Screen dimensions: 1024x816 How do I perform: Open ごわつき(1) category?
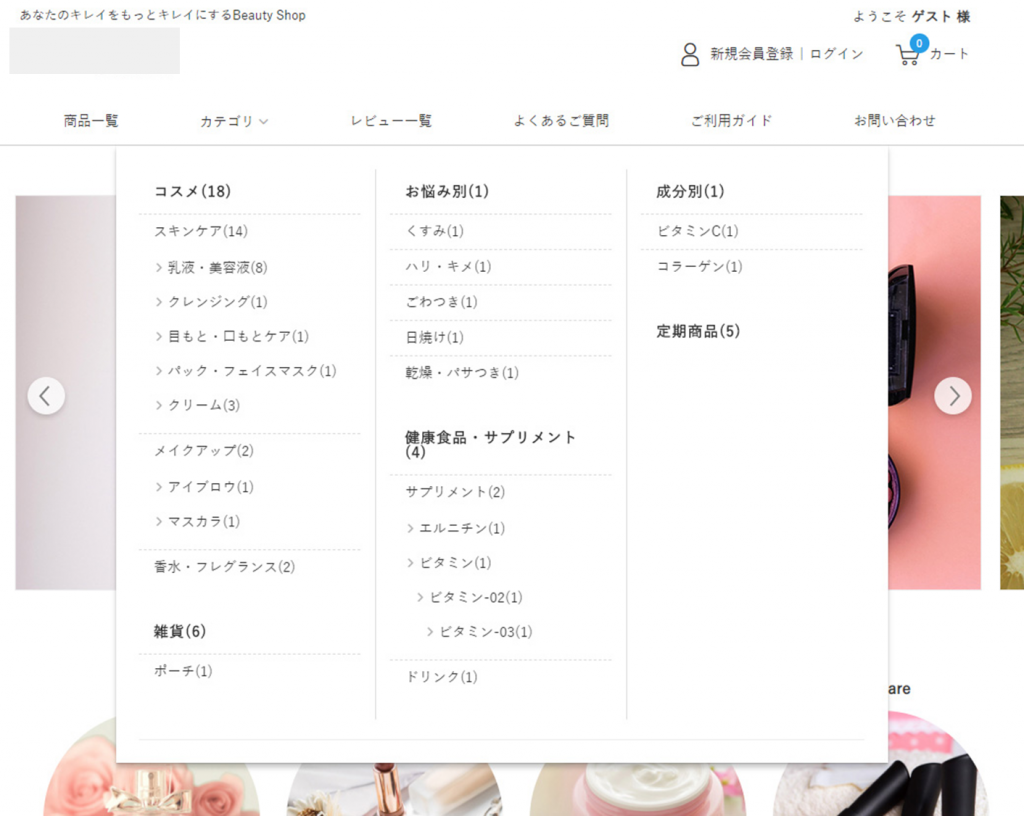[x=441, y=302]
